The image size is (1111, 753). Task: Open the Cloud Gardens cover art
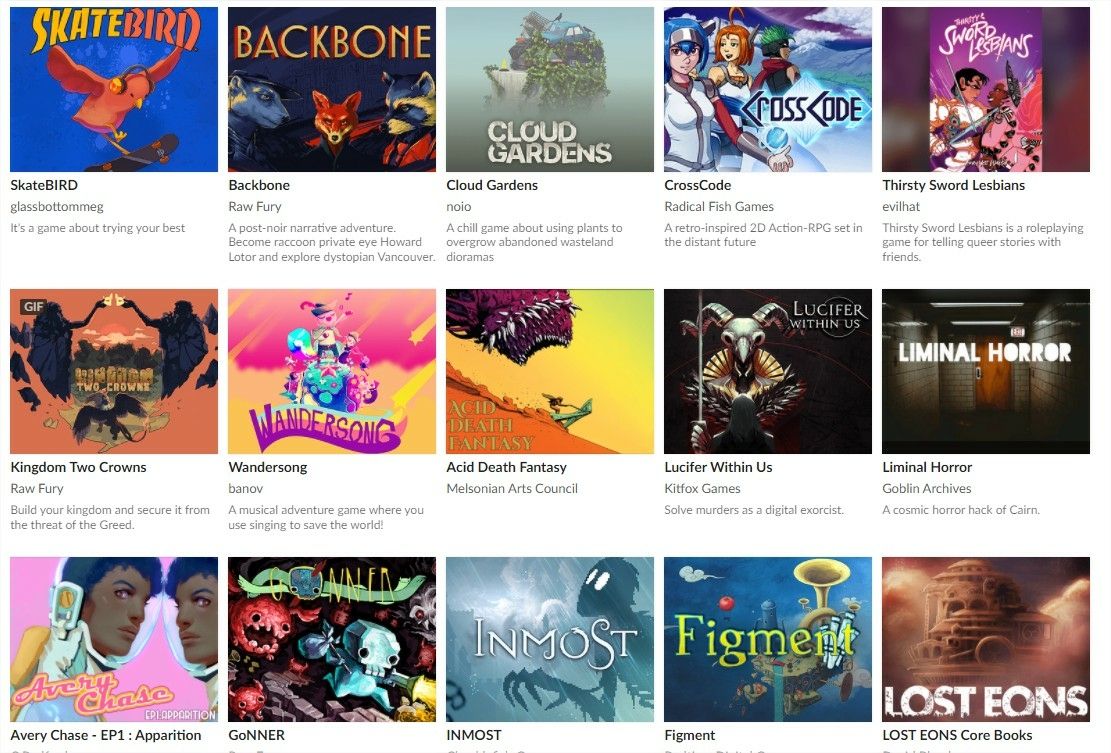[550, 89]
